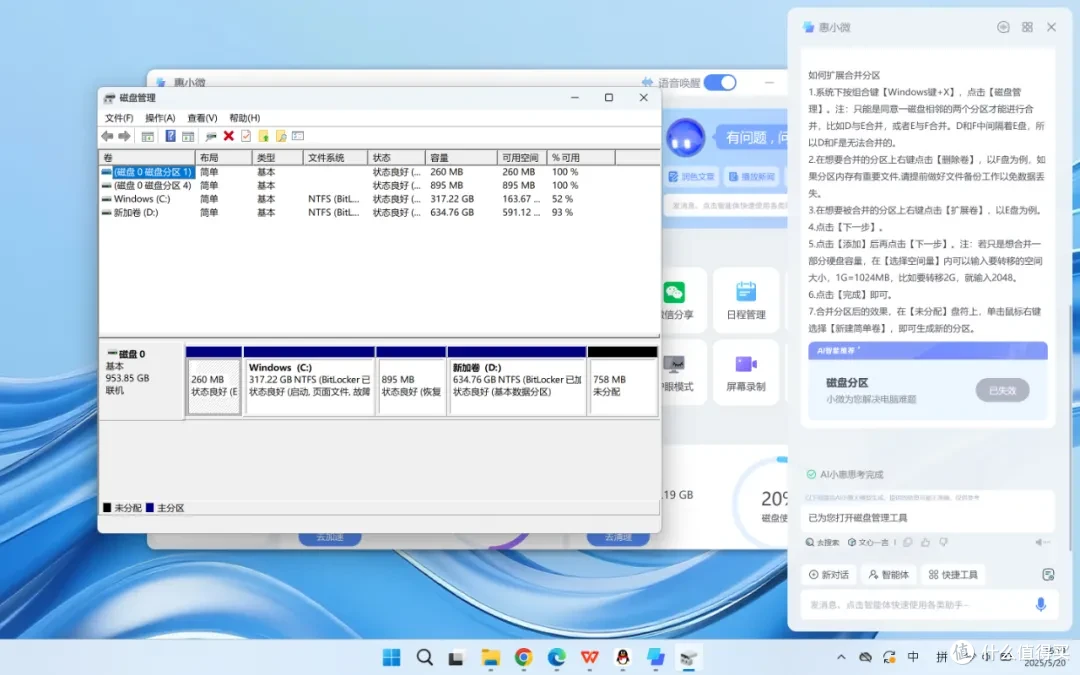Click the back arrow in Disk Management toolbar
Image resolution: width=1080 pixels, height=675 pixels.
[x=107, y=136]
